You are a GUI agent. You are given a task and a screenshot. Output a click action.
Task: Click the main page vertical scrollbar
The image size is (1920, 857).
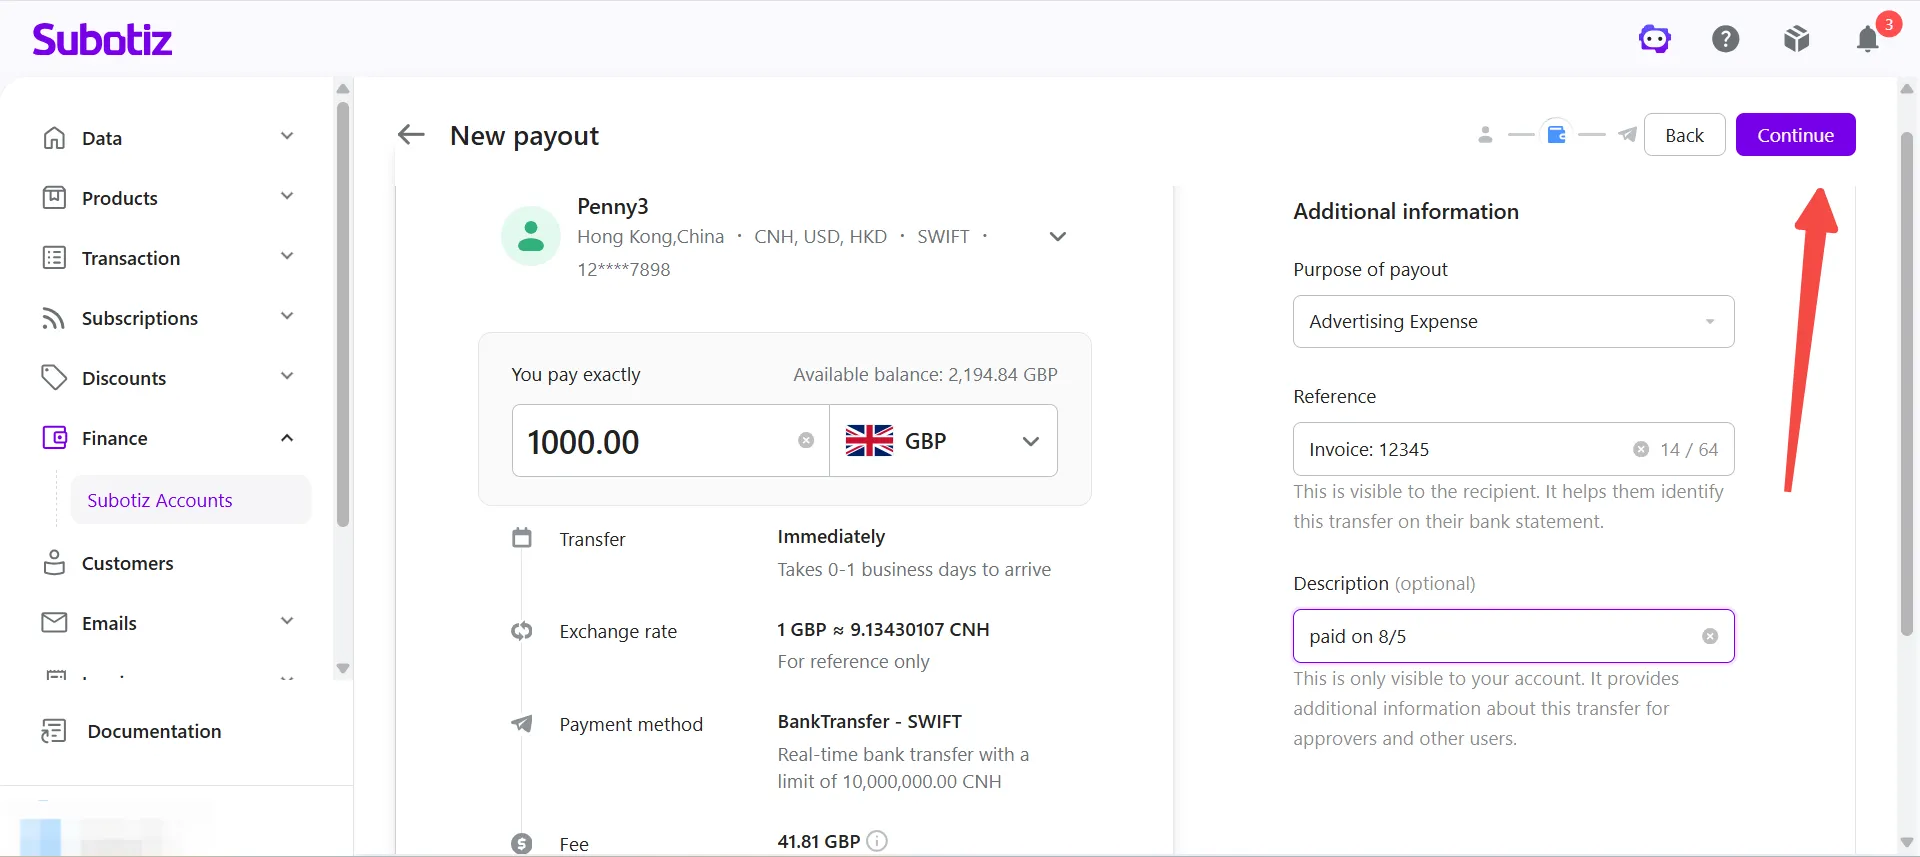point(1907,384)
